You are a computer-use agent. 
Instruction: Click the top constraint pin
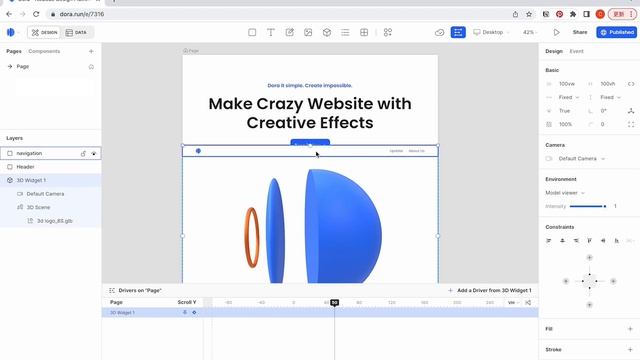589,258
